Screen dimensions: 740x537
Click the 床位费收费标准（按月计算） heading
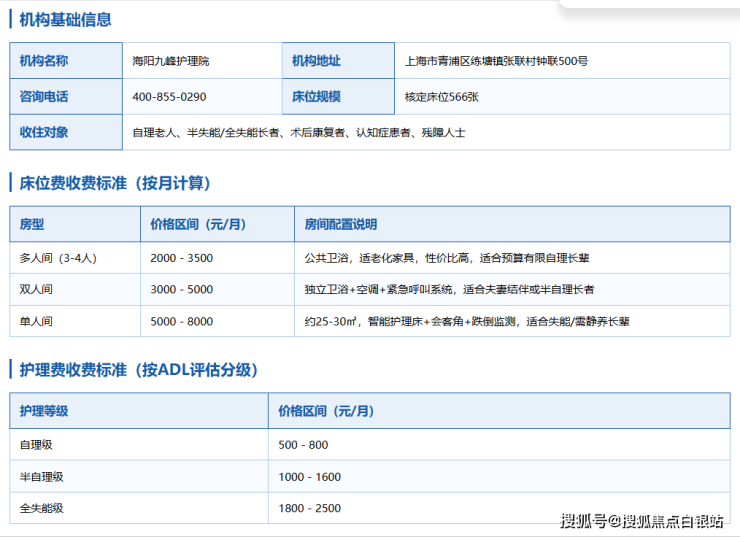pos(115,183)
